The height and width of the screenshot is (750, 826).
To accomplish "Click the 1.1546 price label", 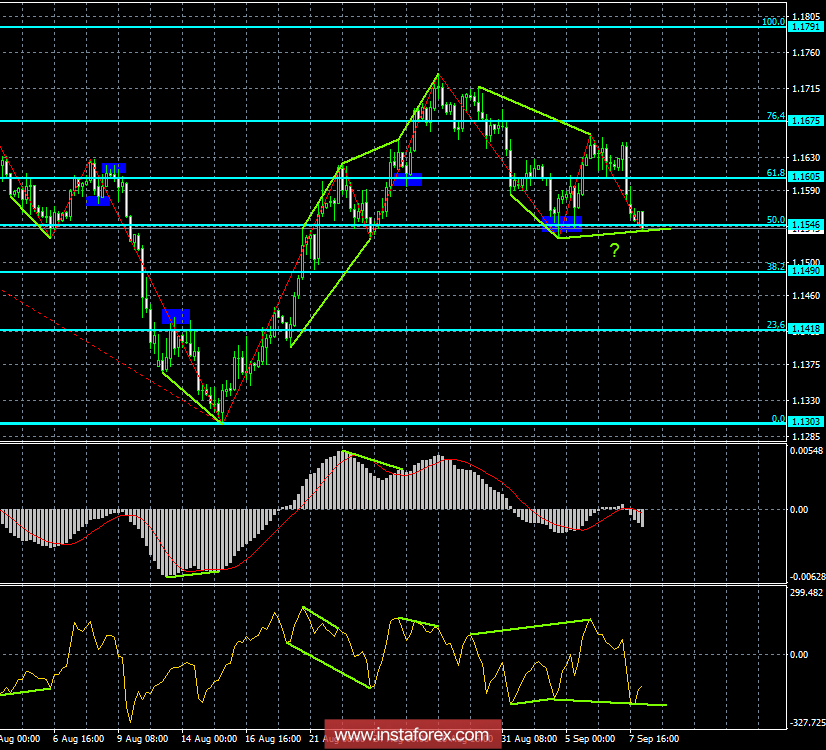I will point(805,226).
